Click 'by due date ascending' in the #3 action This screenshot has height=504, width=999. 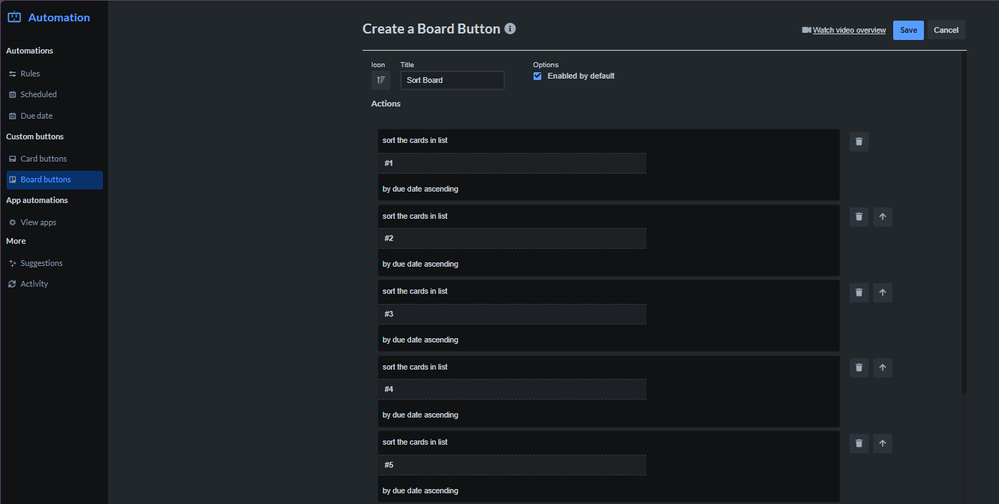pyautogui.click(x=420, y=340)
